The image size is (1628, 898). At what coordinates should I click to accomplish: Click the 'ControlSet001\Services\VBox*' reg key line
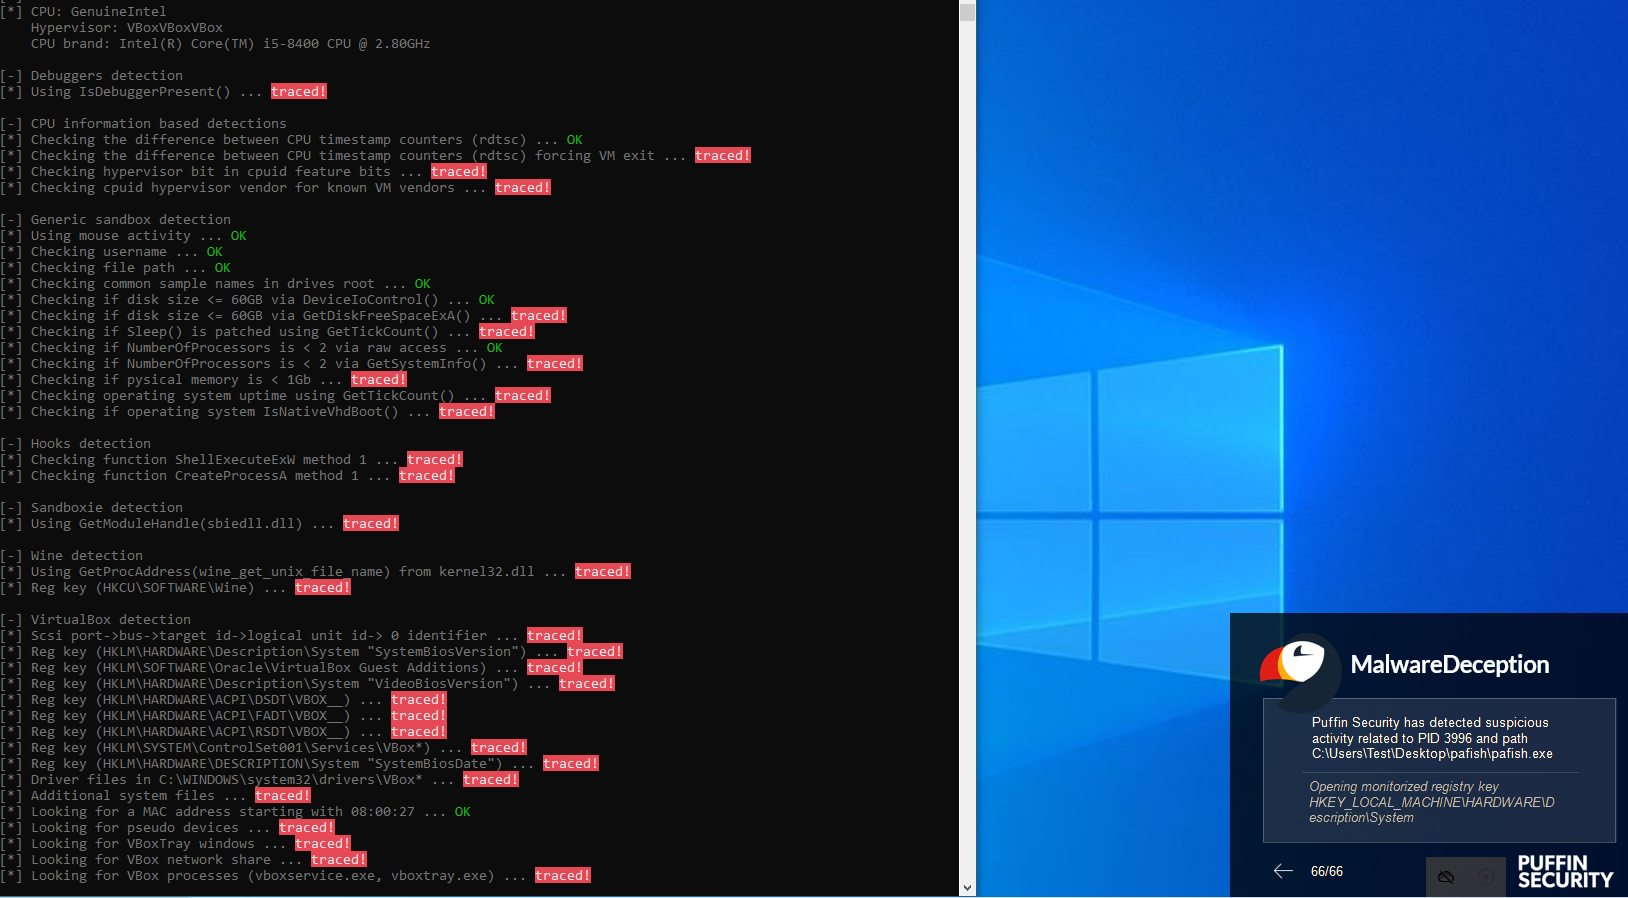264,748
